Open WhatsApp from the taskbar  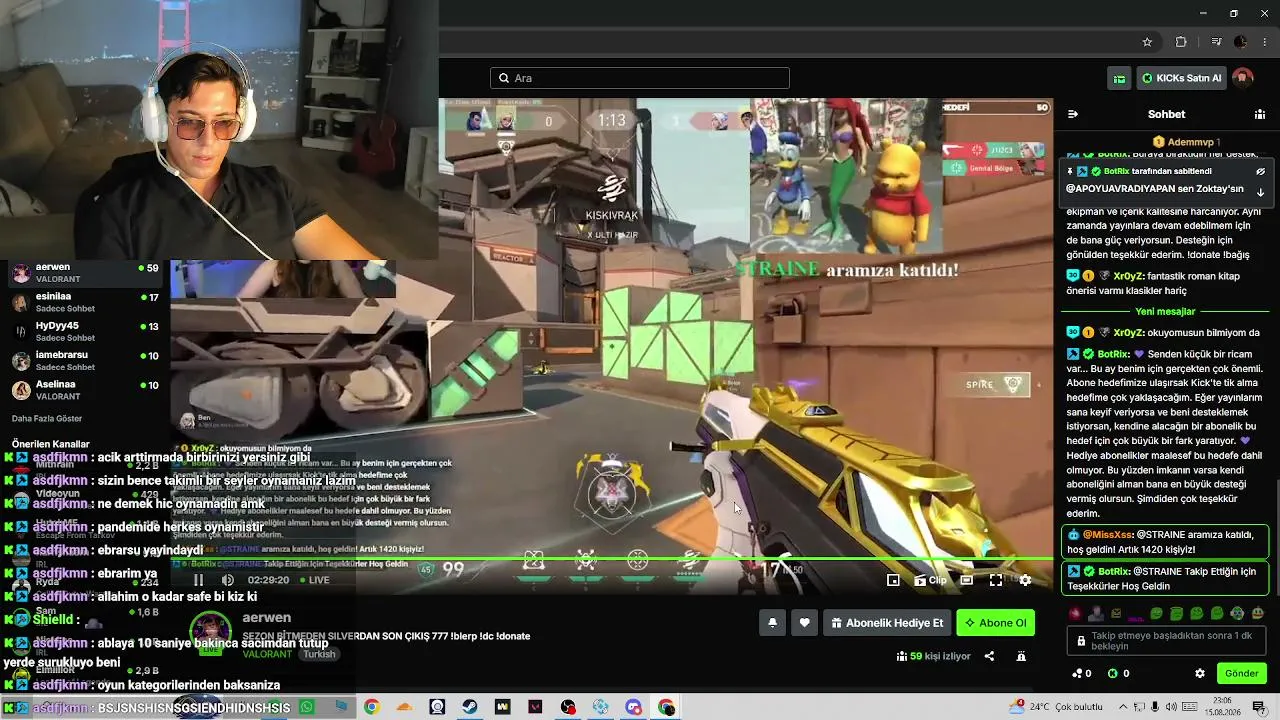click(307, 707)
